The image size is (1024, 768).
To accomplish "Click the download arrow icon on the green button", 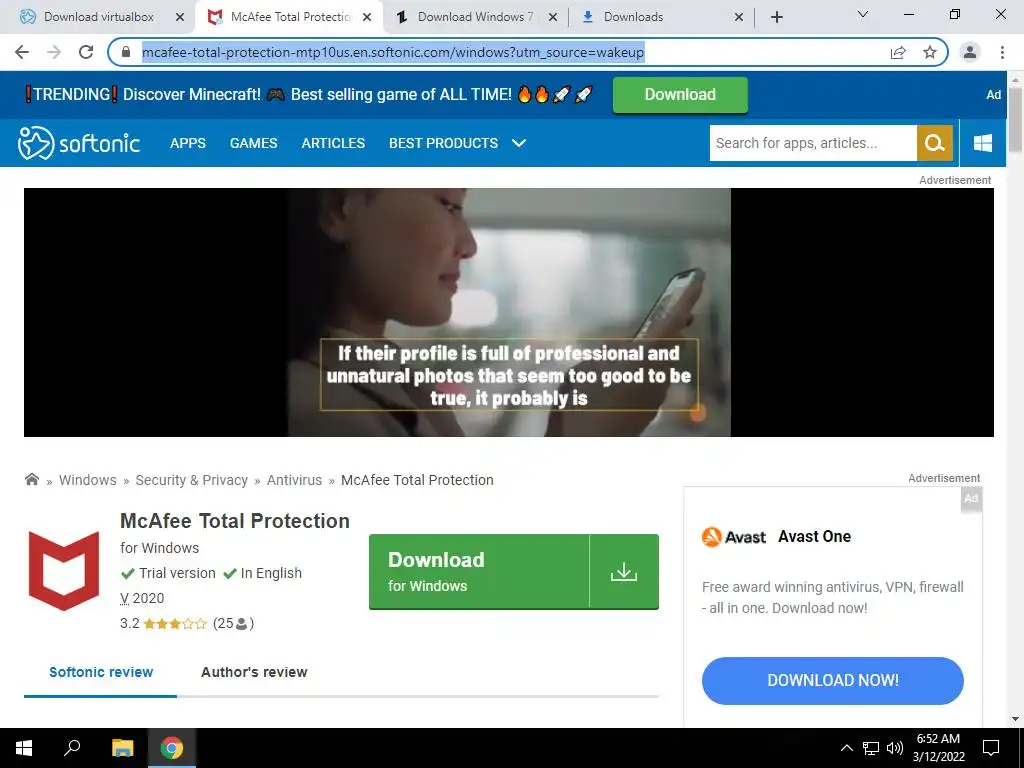I will click(x=624, y=571).
